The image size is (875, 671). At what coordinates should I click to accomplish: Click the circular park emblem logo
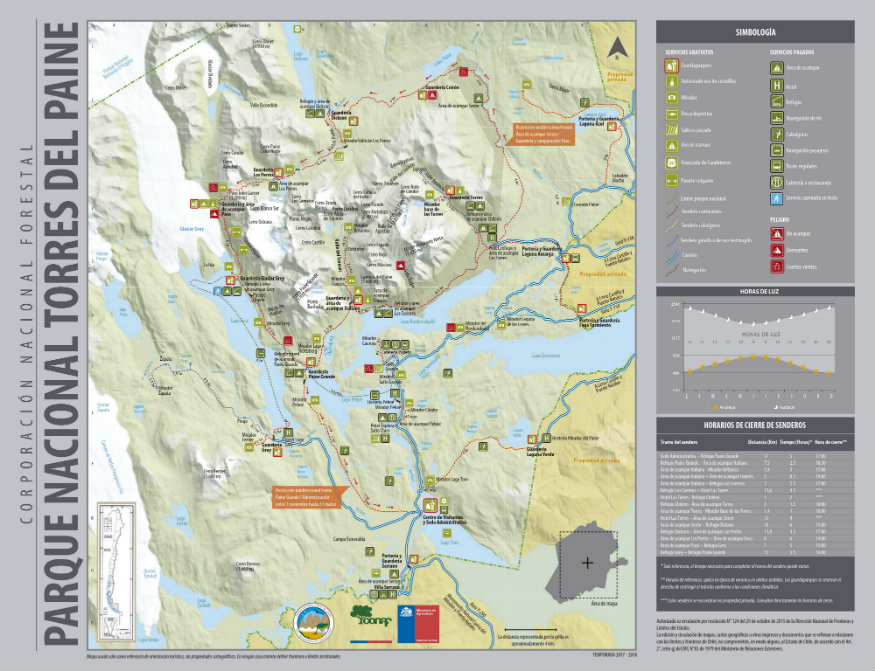click(x=314, y=623)
